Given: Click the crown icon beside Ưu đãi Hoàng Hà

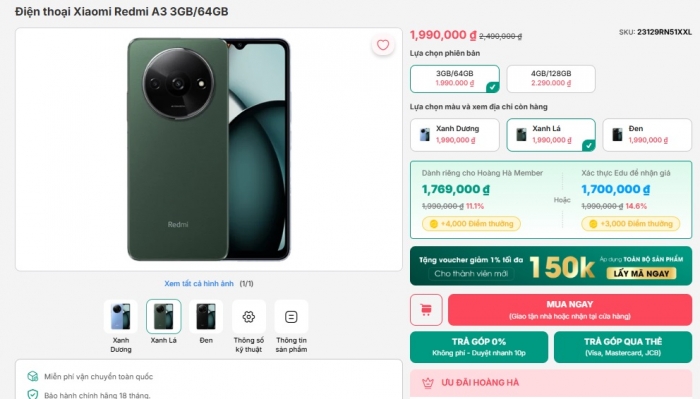Looking at the screenshot, I should point(428,382).
